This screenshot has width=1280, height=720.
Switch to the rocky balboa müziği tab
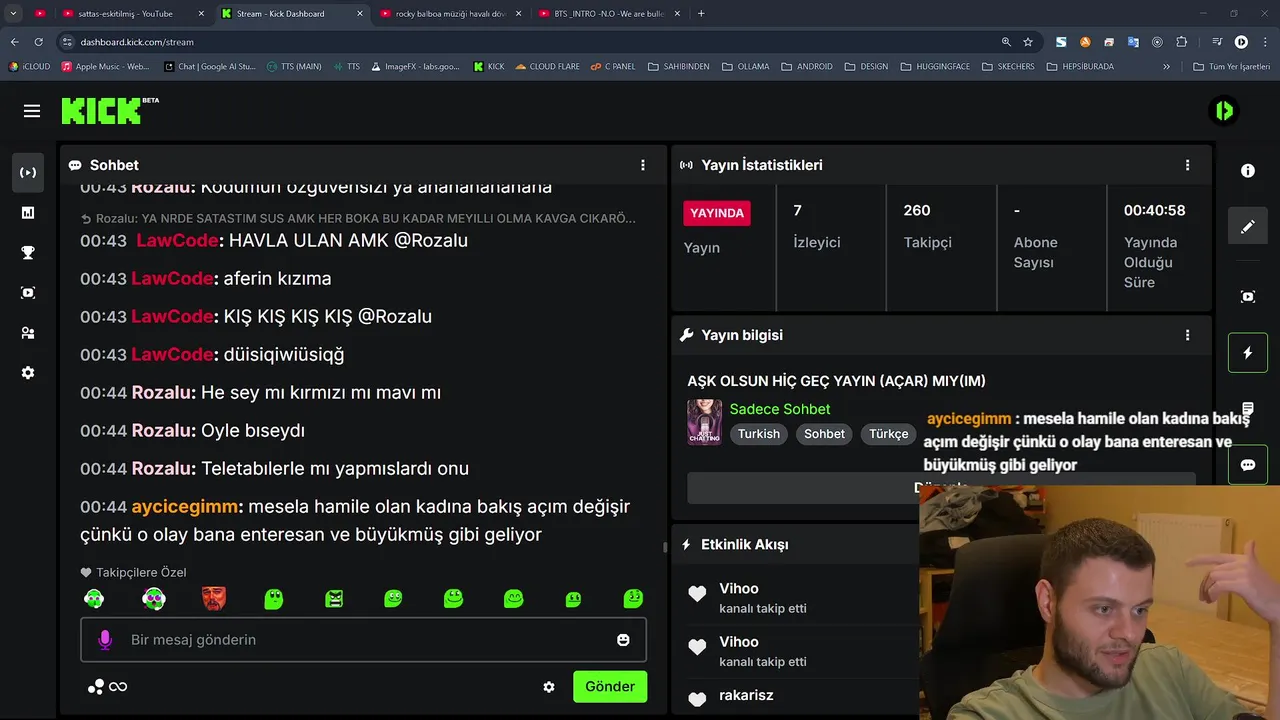click(451, 14)
